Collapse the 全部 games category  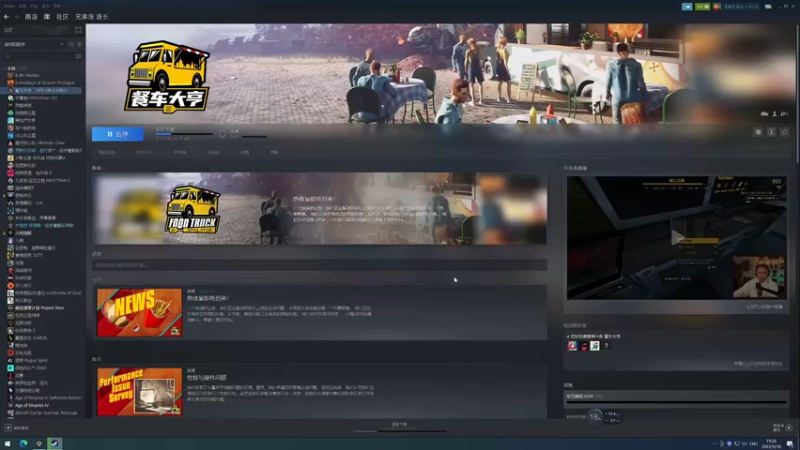click(5, 68)
